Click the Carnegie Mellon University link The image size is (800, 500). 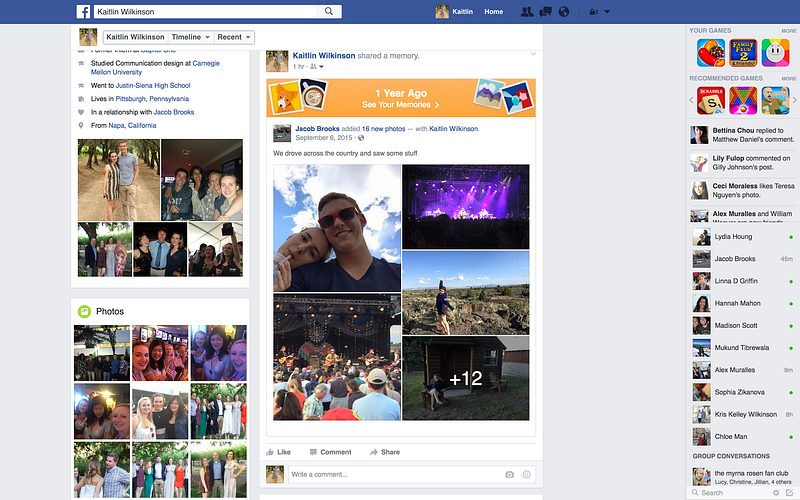tap(155, 67)
